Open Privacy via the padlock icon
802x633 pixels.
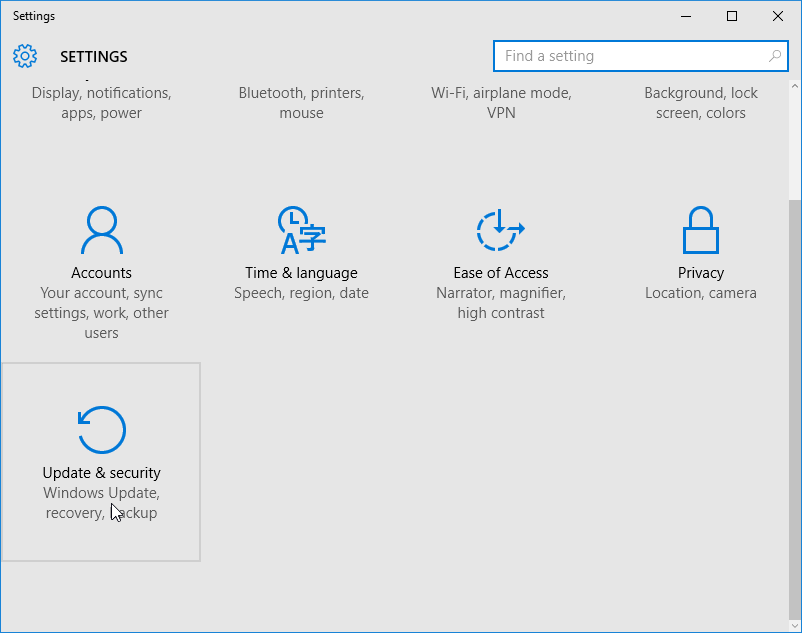tap(700, 230)
